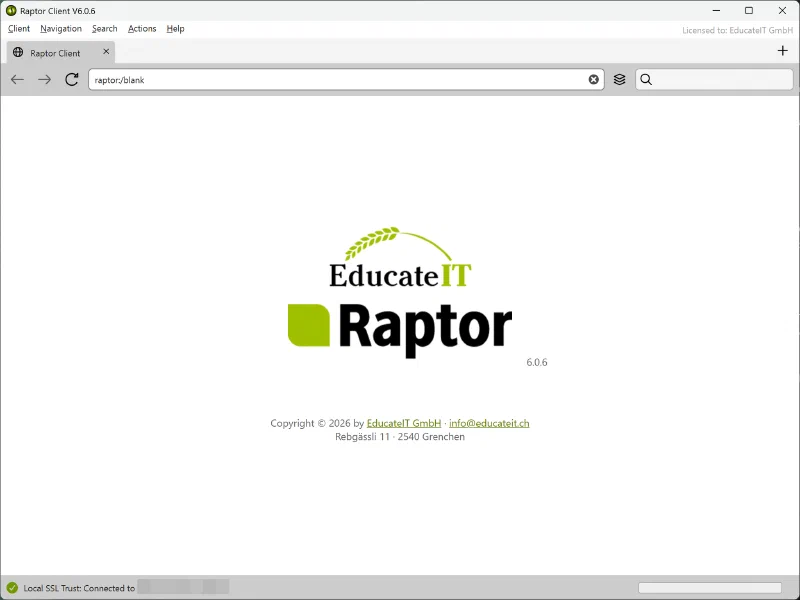Open the Navigation menu
The image size is (800, 600).
[61, 29]
